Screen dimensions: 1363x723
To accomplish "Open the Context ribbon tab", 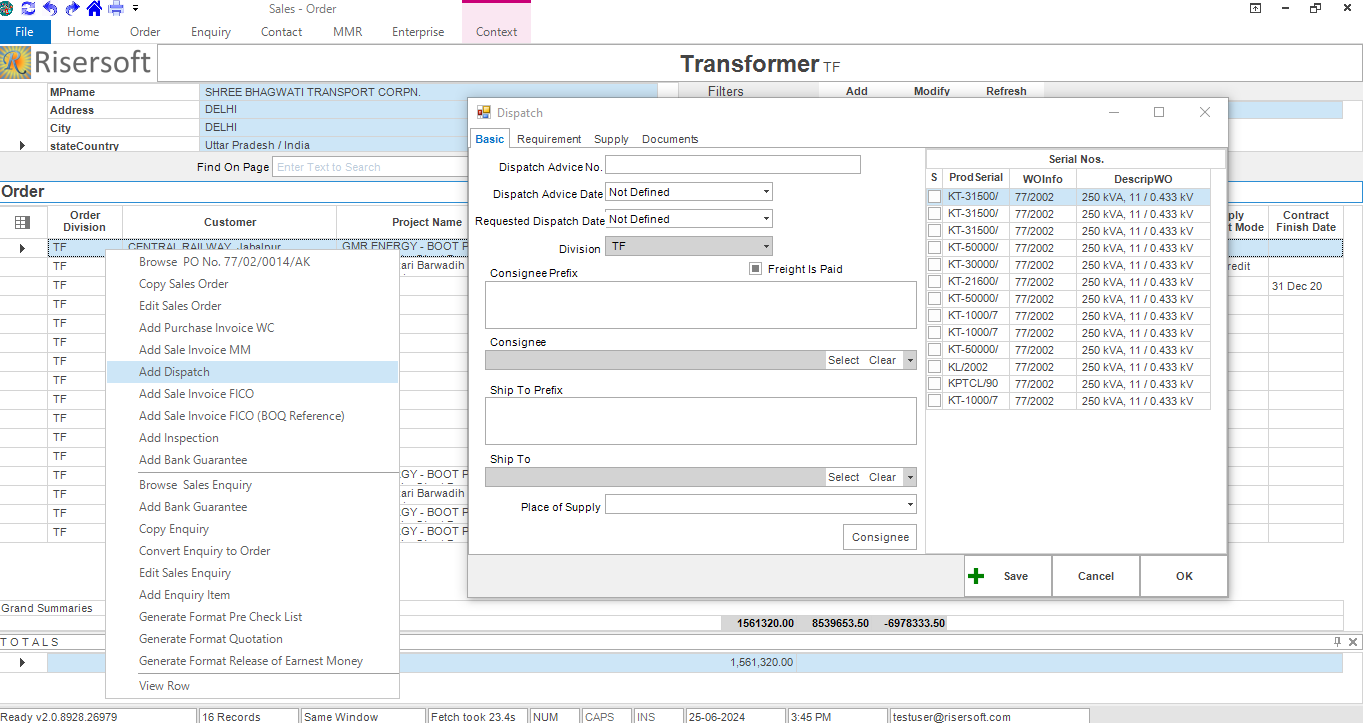I will (x=497, y=32).
